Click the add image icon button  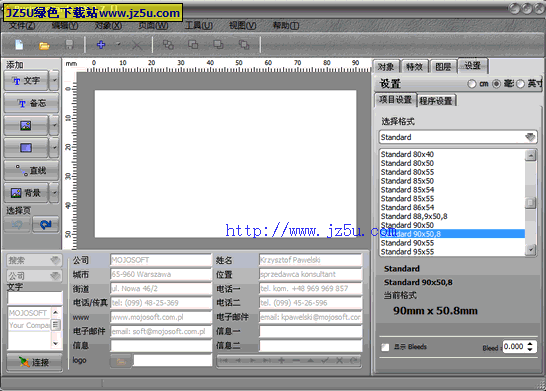tap(26, 125)
